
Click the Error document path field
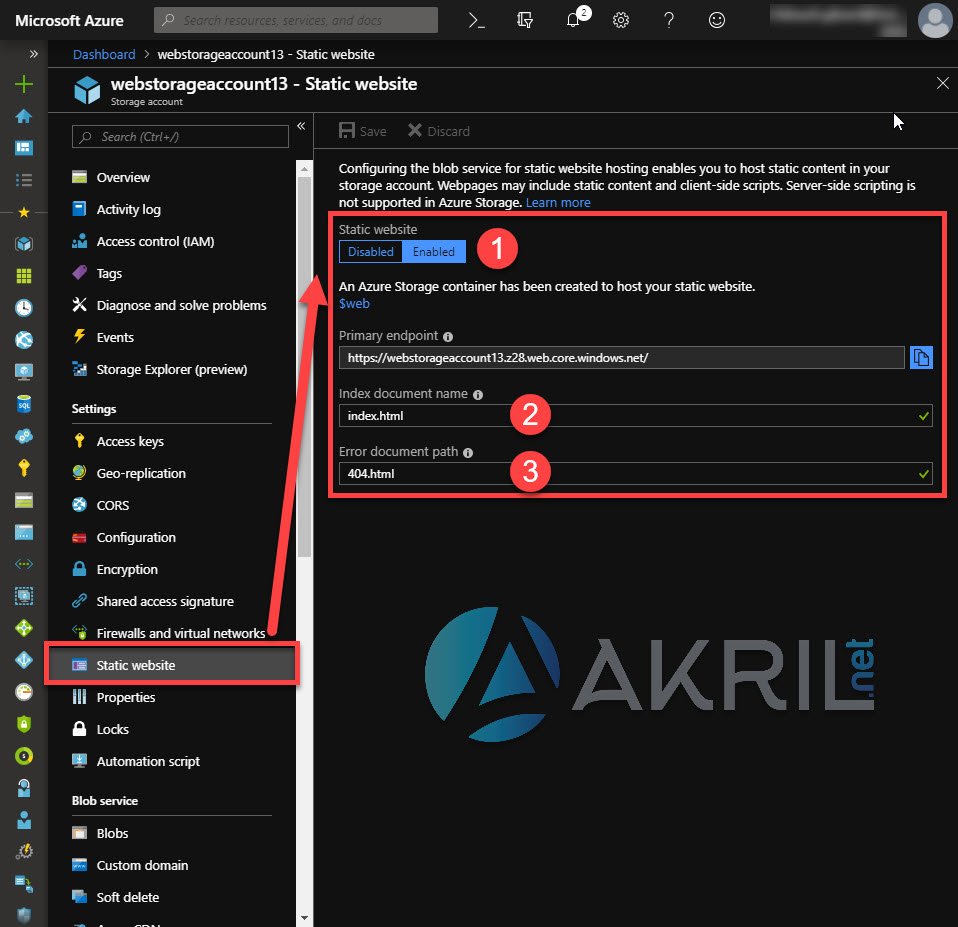(x=635, y=474)
